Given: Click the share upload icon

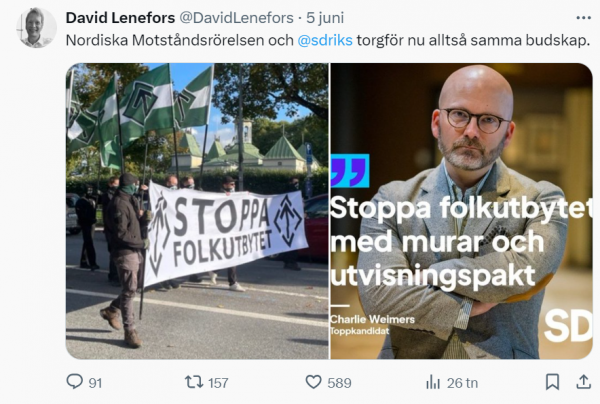Looking at the screenshot, I should click(x=584, y=381).
